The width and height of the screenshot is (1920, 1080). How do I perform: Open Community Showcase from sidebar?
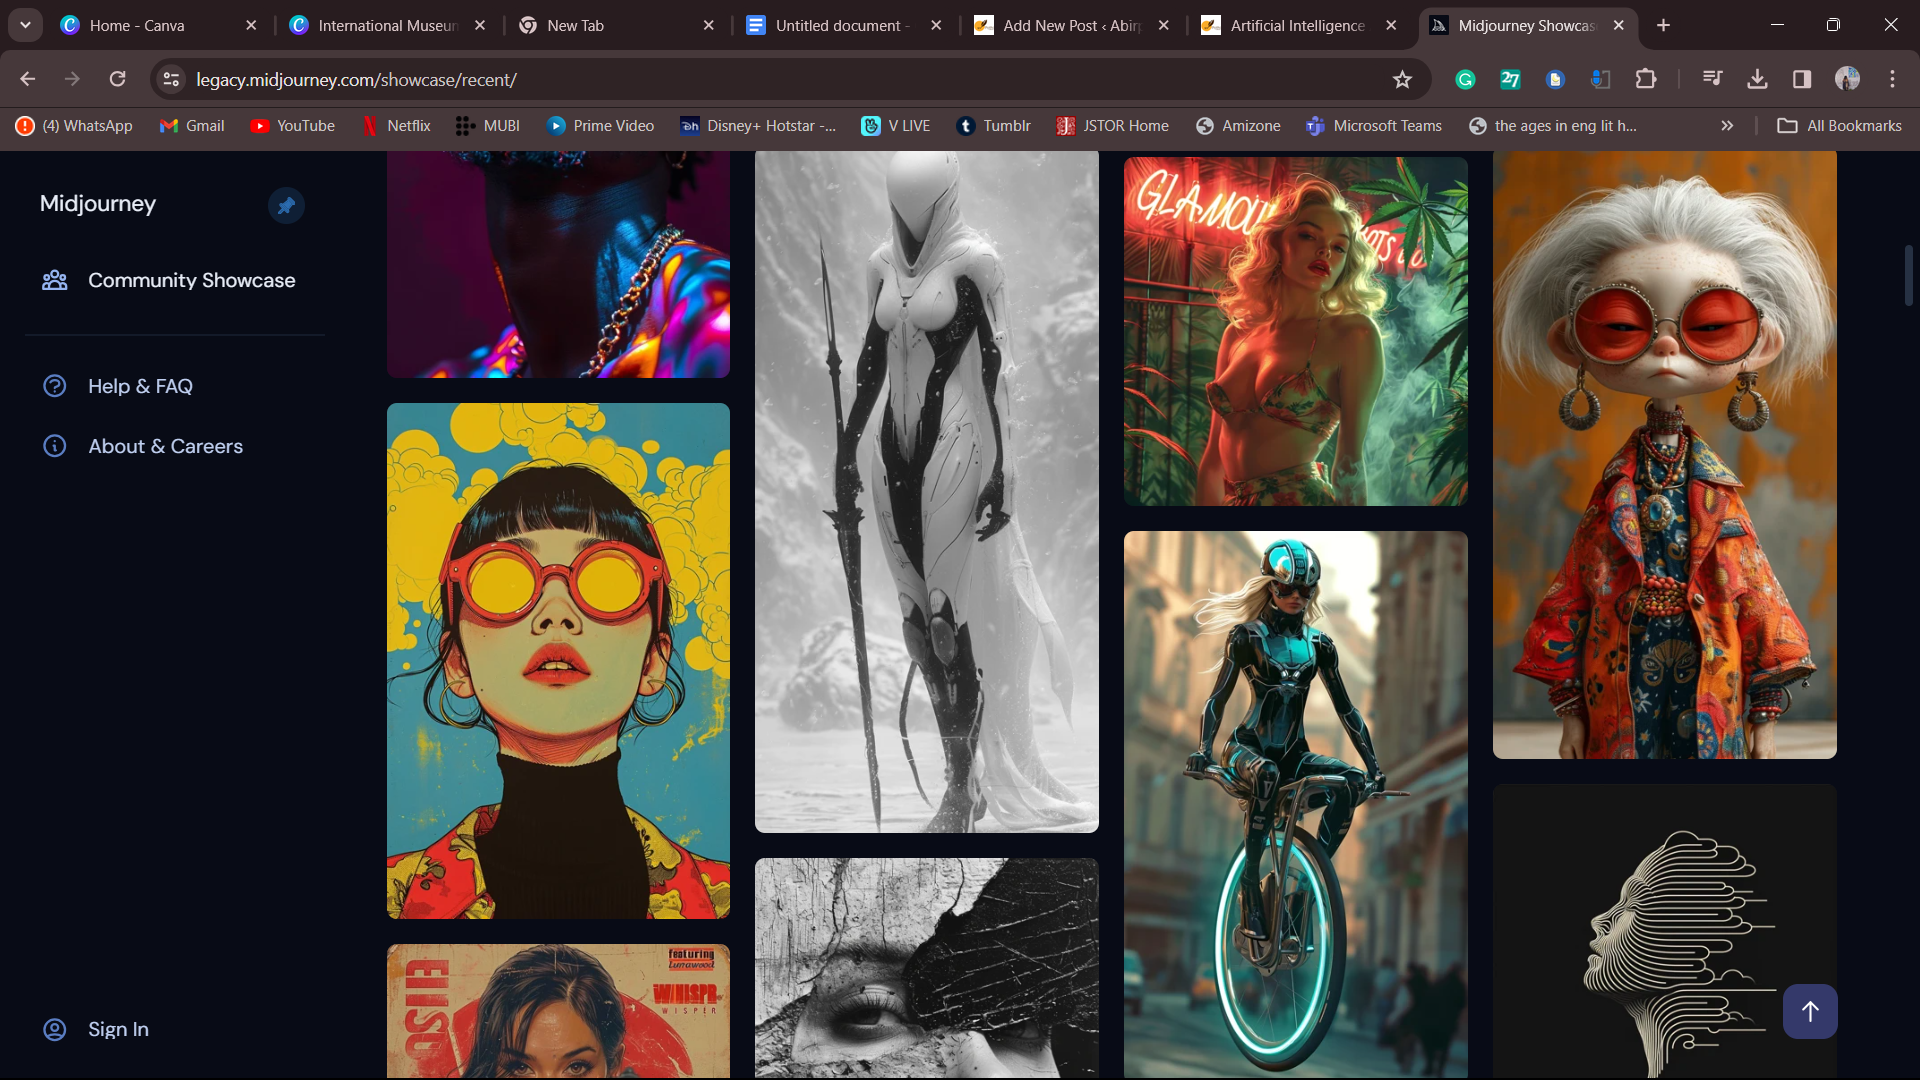coord(191,280)
